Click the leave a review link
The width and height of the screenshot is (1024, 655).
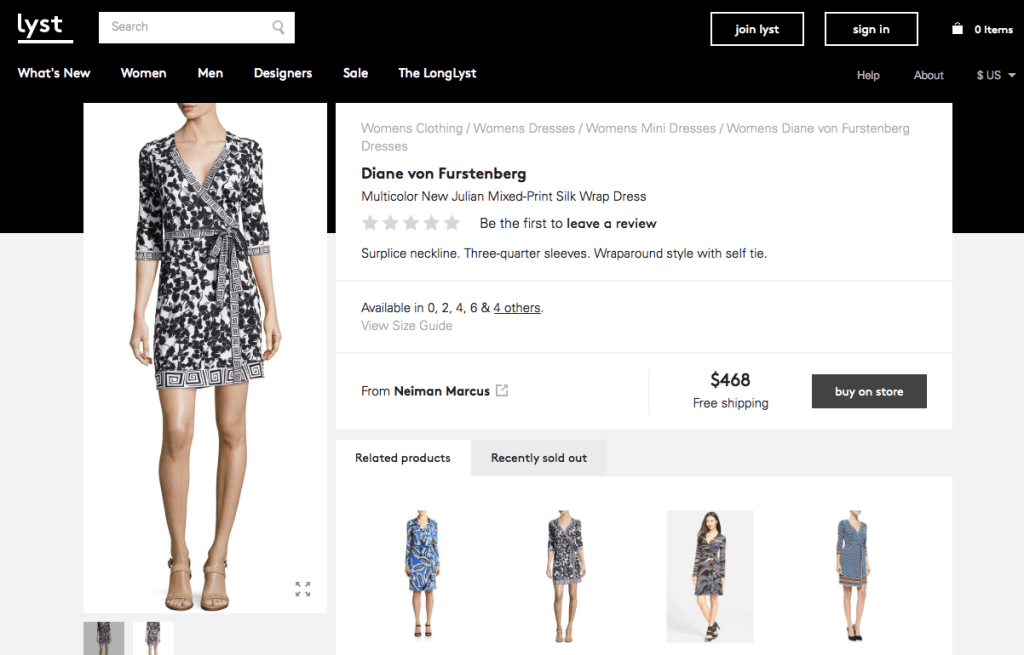pyautogui.click(x=611, y=223)
